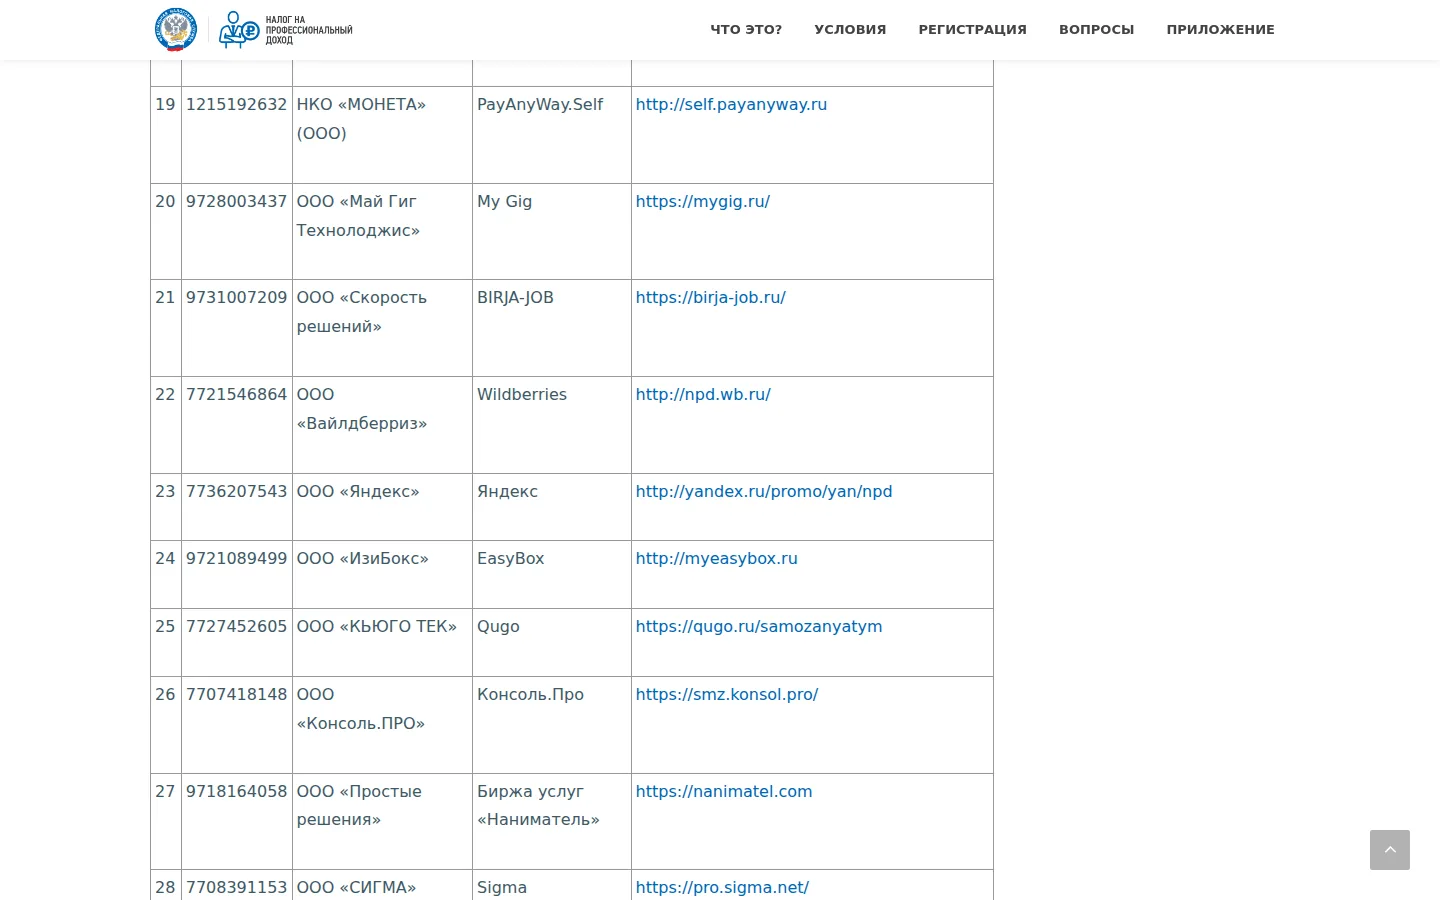The image size is (1440, 900).
Task: Click row number 28
Action: click(x=165, y=887)
